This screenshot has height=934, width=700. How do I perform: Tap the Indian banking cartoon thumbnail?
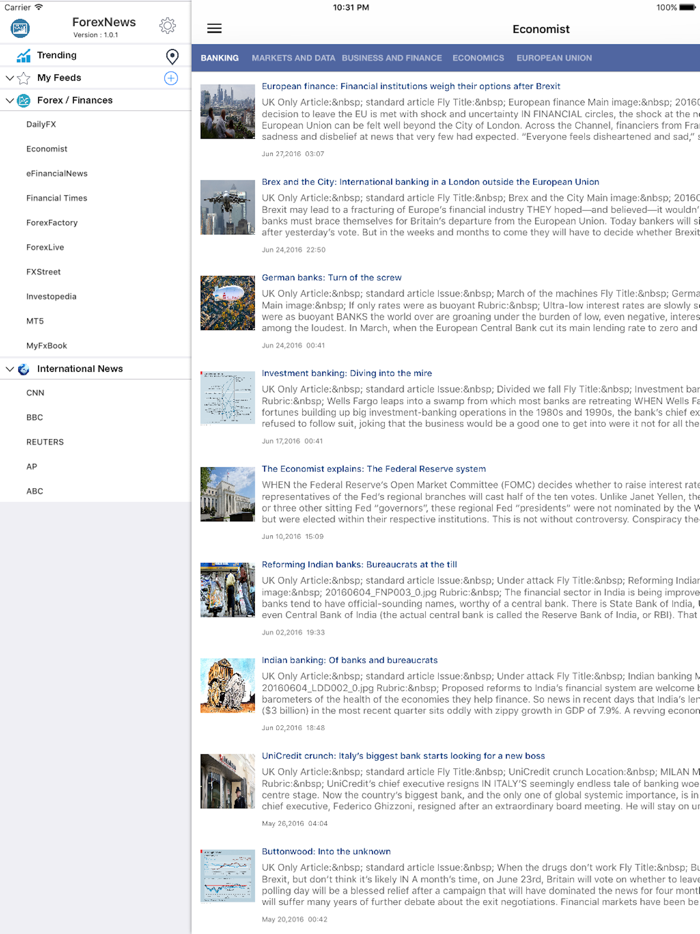(228, 686)
